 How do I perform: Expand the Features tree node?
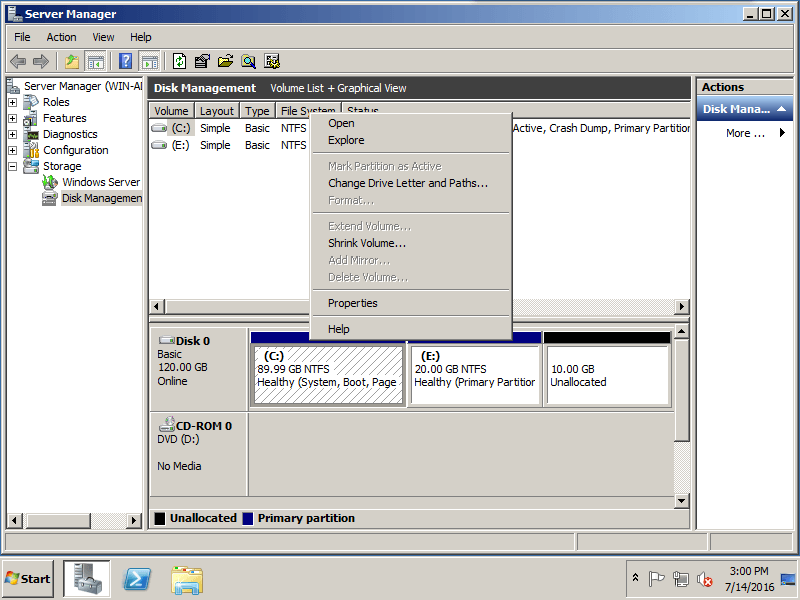13,119
